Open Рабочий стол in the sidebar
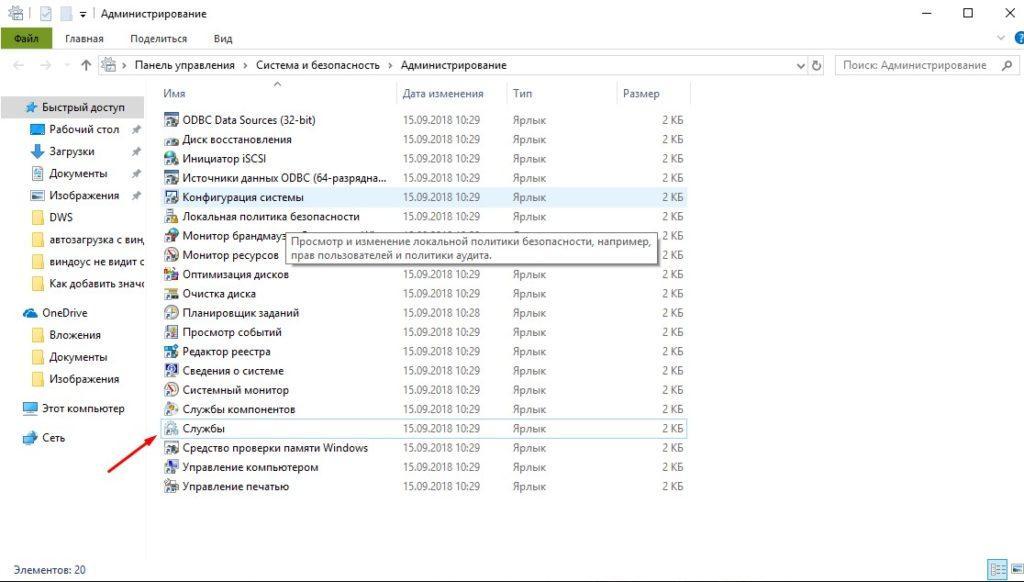The image size is (1024, 582). coord(84,129)
